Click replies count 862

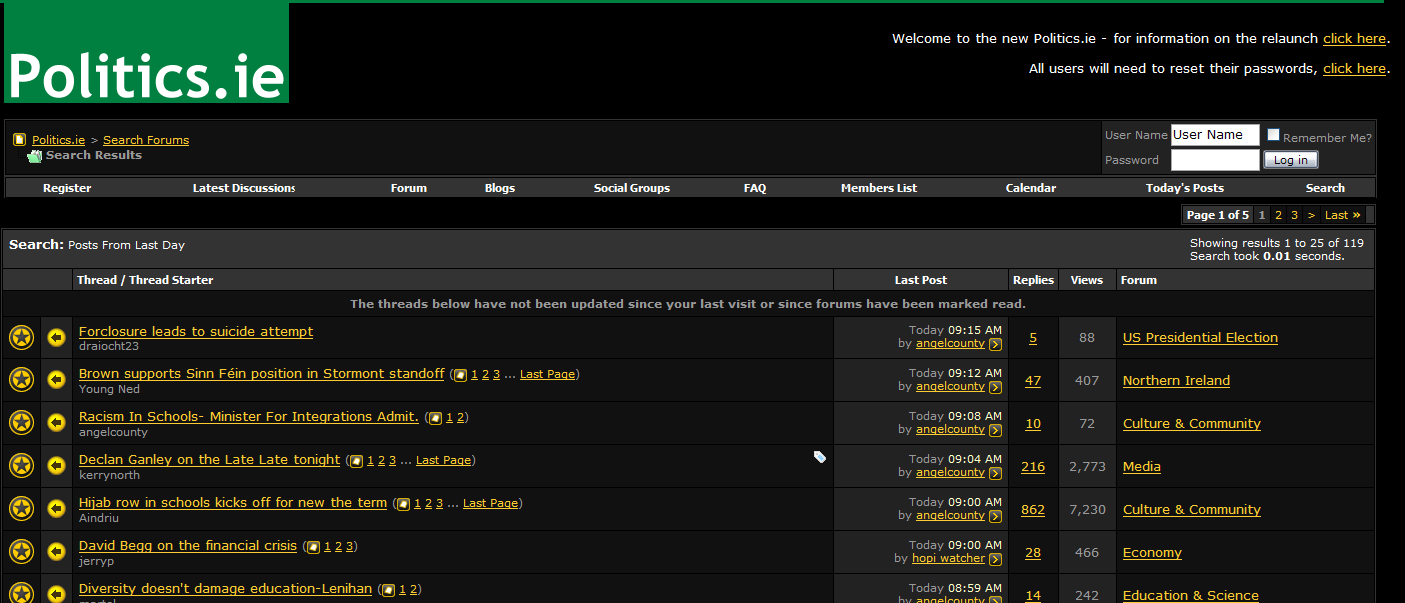point(1033,510)
